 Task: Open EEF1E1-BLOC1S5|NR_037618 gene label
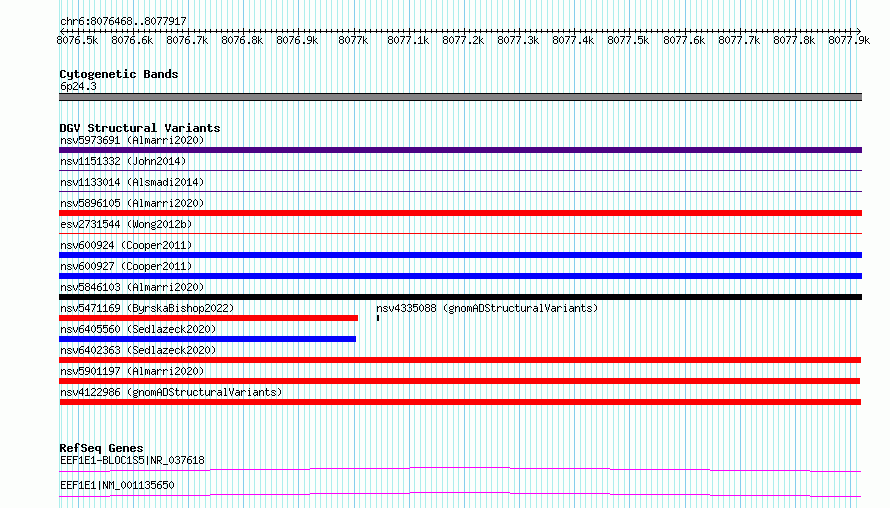[132, 460]
